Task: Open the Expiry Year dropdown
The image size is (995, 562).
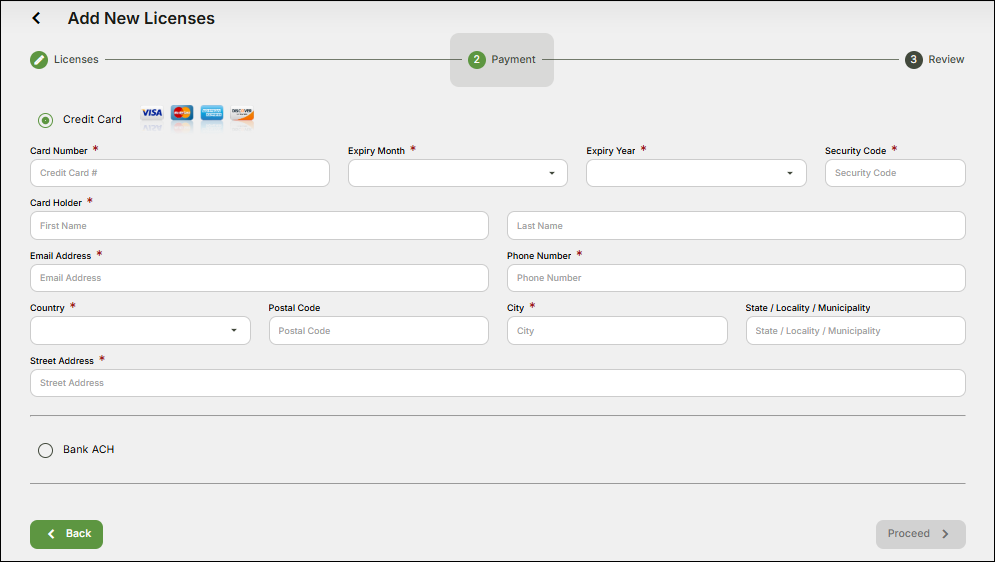Action: tap(696, 173)
